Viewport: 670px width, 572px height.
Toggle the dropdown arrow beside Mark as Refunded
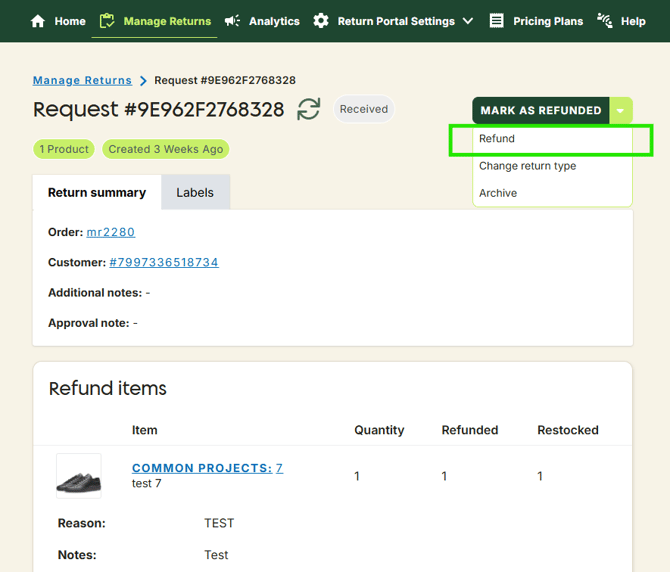(621, 111)
